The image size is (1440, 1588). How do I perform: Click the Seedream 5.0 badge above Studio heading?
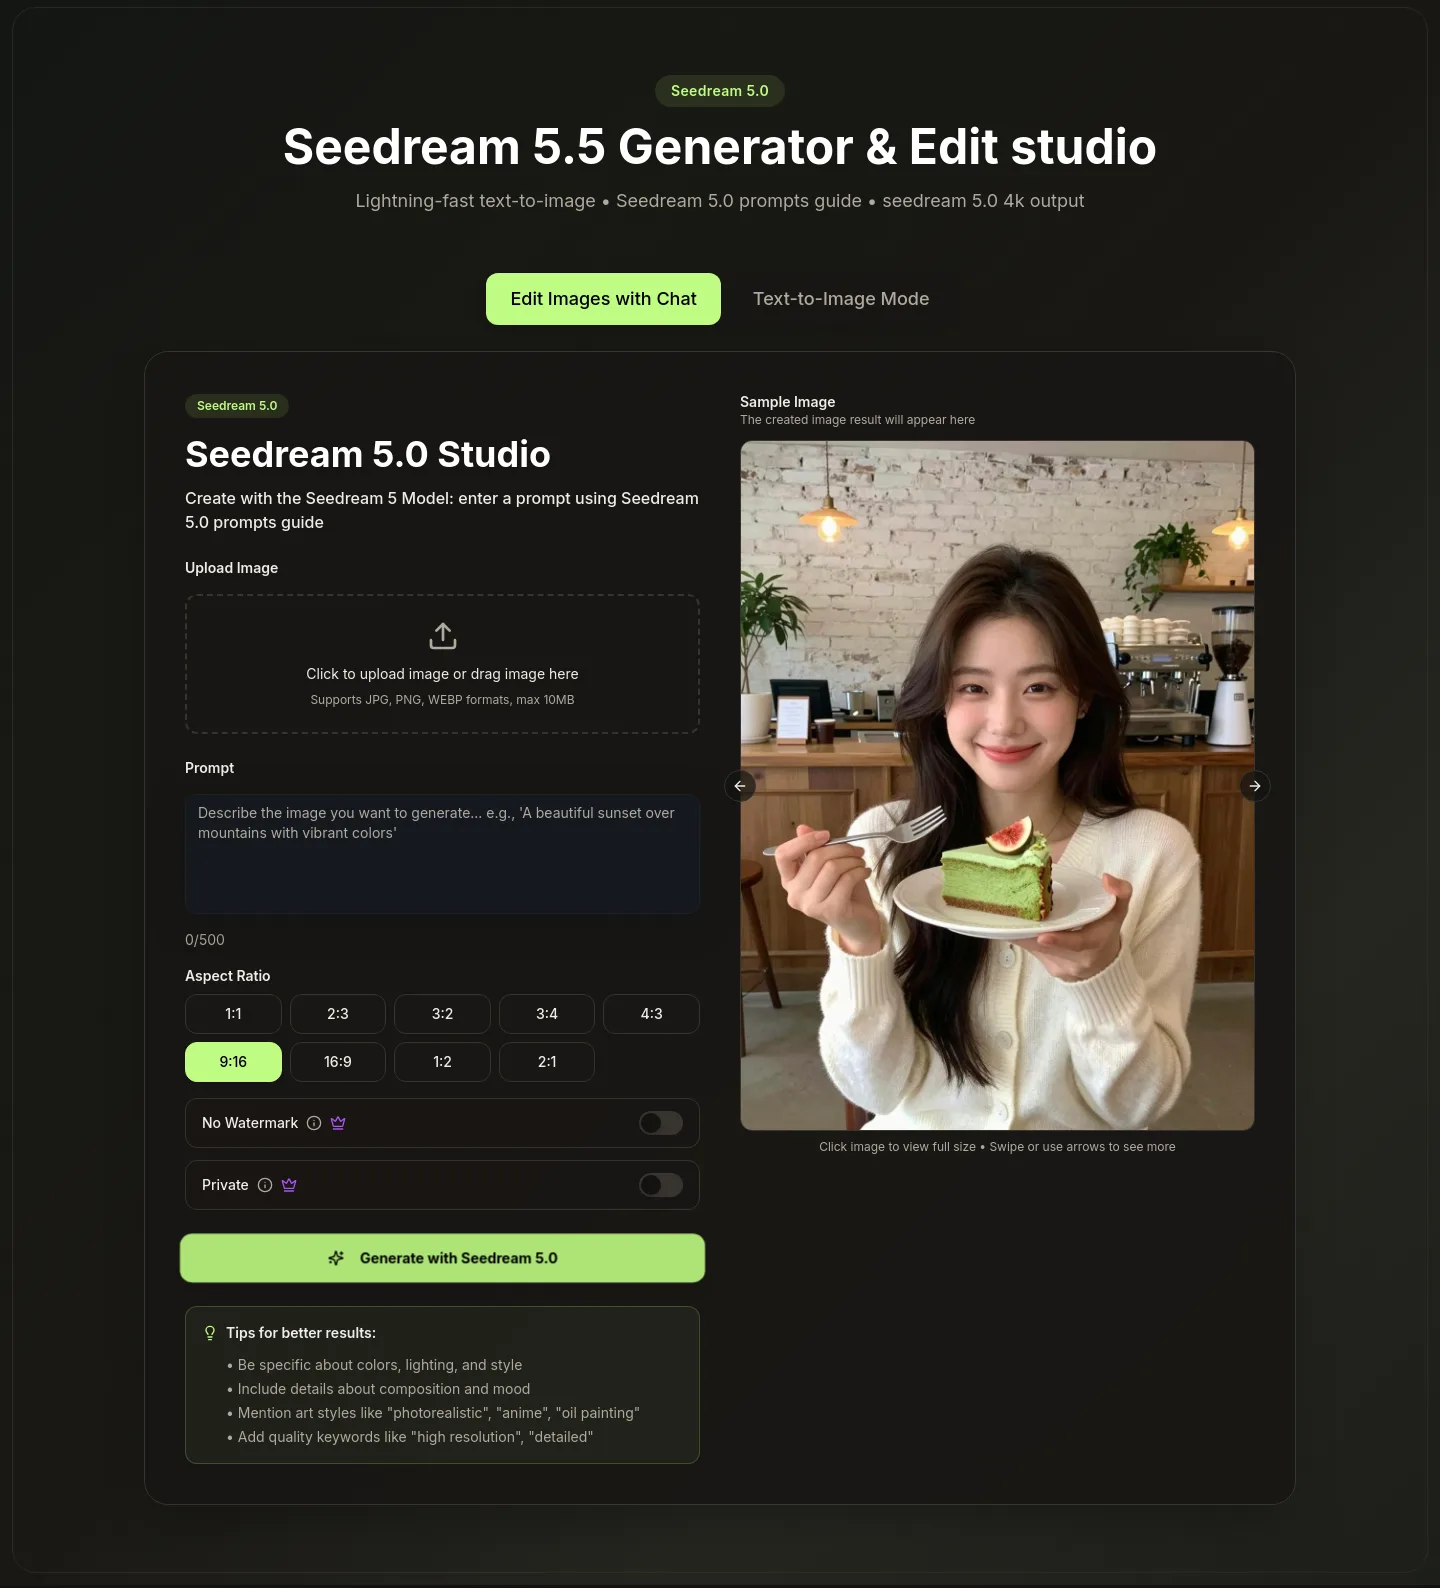[237, 406]
